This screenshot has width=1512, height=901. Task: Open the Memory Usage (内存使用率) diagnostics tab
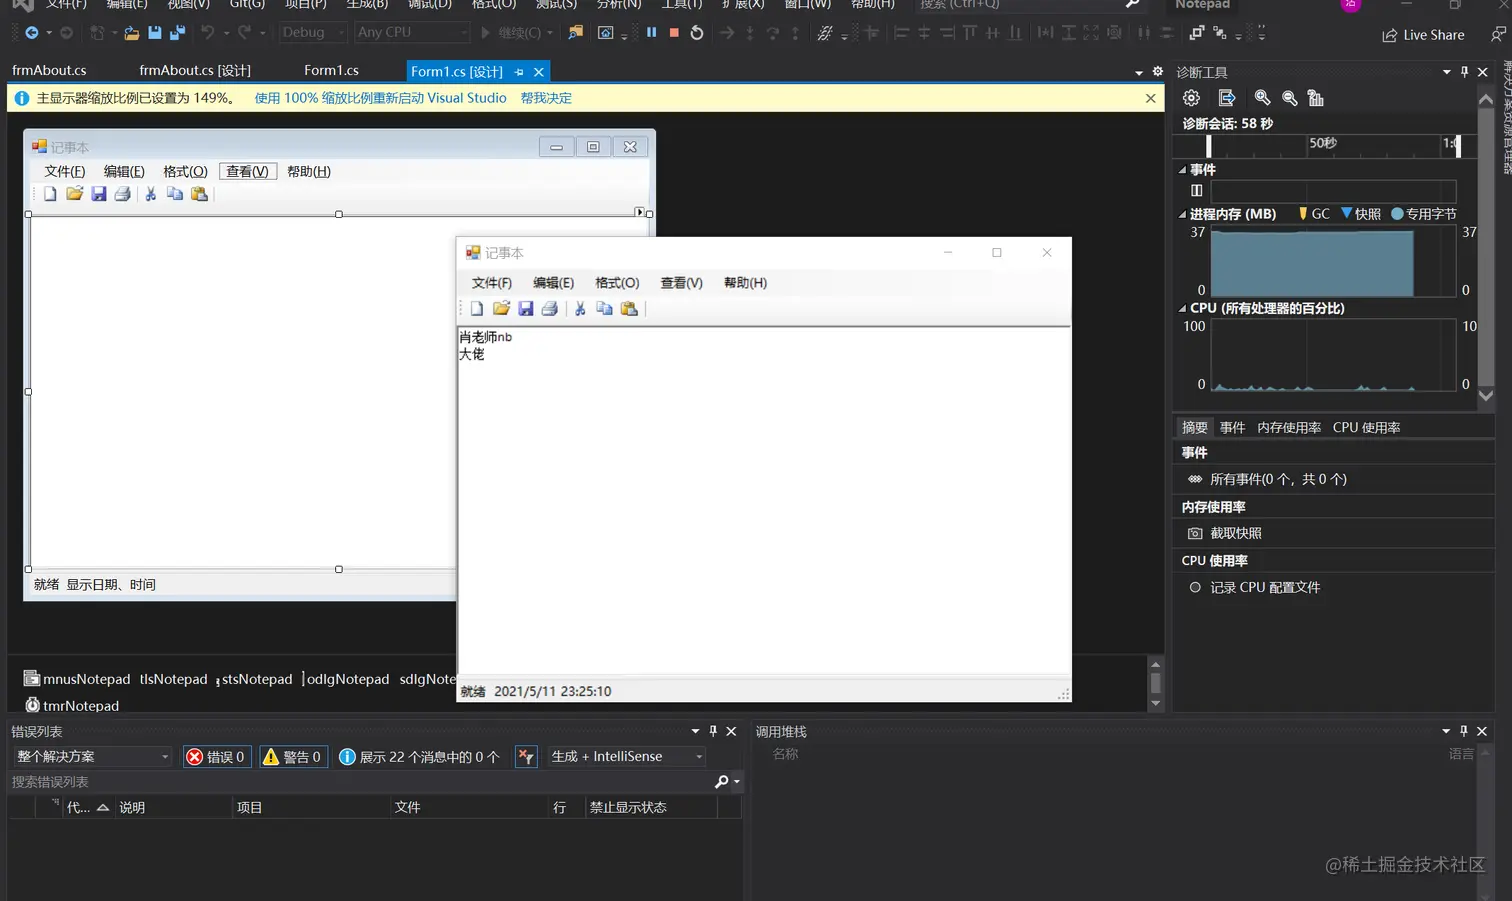(1289, 428)
